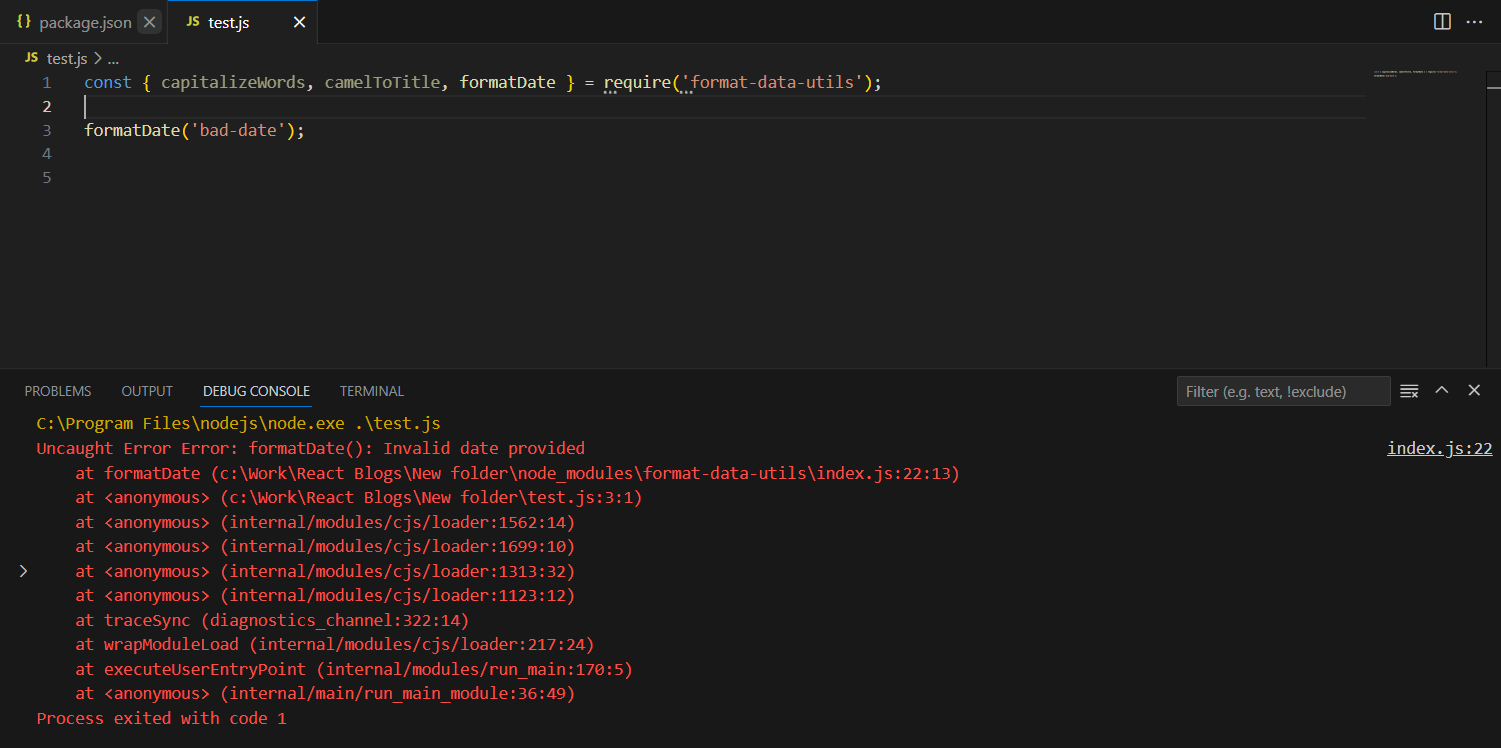The image size is (1501, 748).
Task: Open the breadcrumb ellipsis symbol segment
Action: [113, 59]
